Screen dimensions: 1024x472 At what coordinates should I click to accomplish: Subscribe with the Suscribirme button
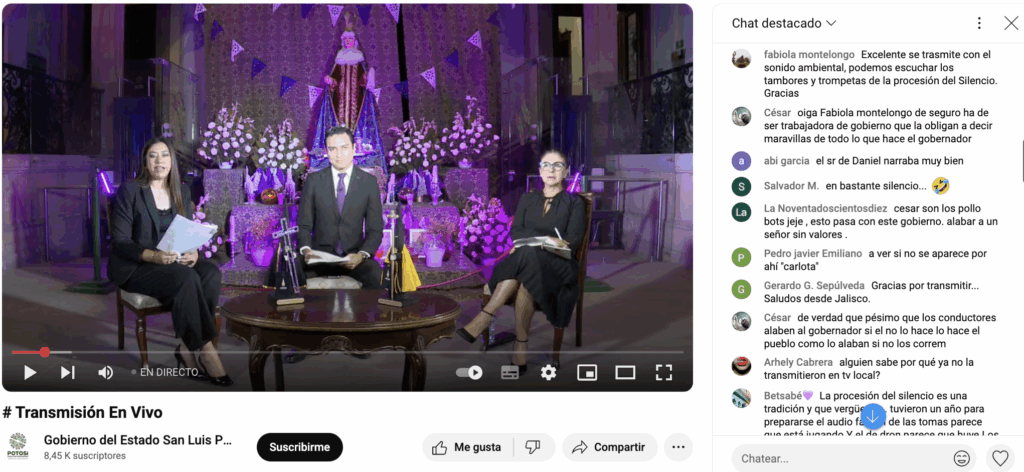click(300, 447)
